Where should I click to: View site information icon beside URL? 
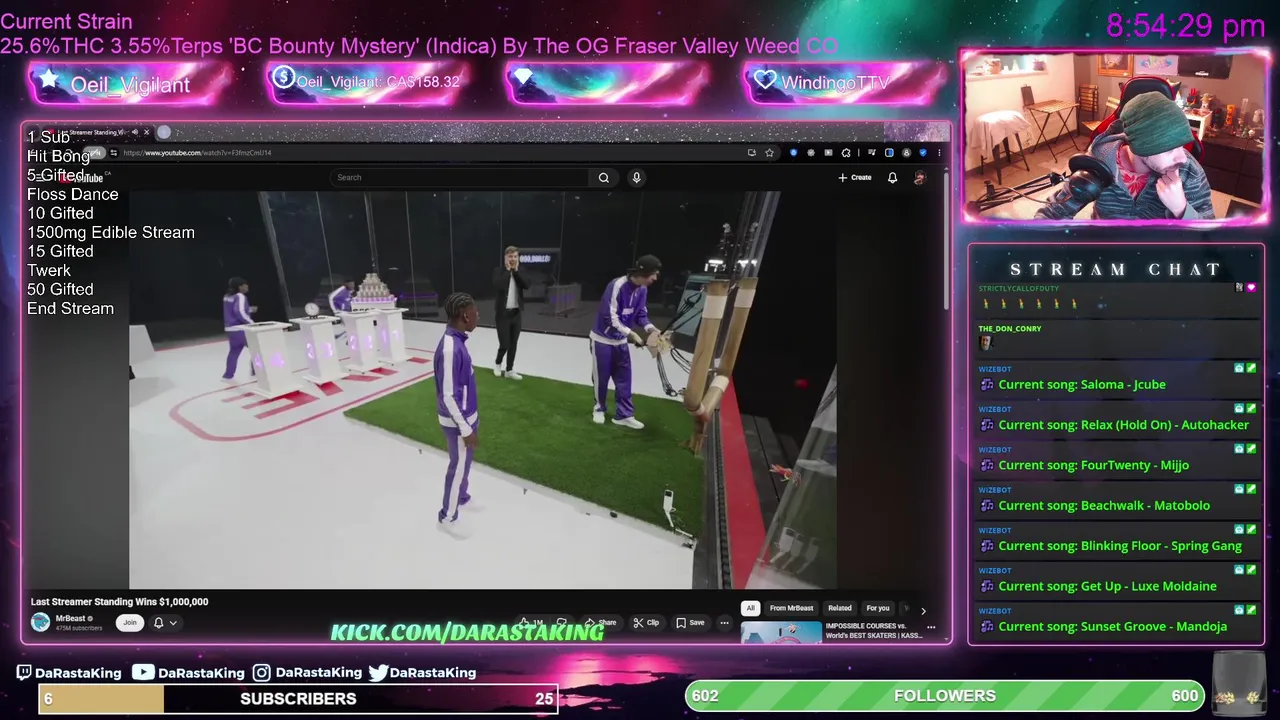pos(113,153)
